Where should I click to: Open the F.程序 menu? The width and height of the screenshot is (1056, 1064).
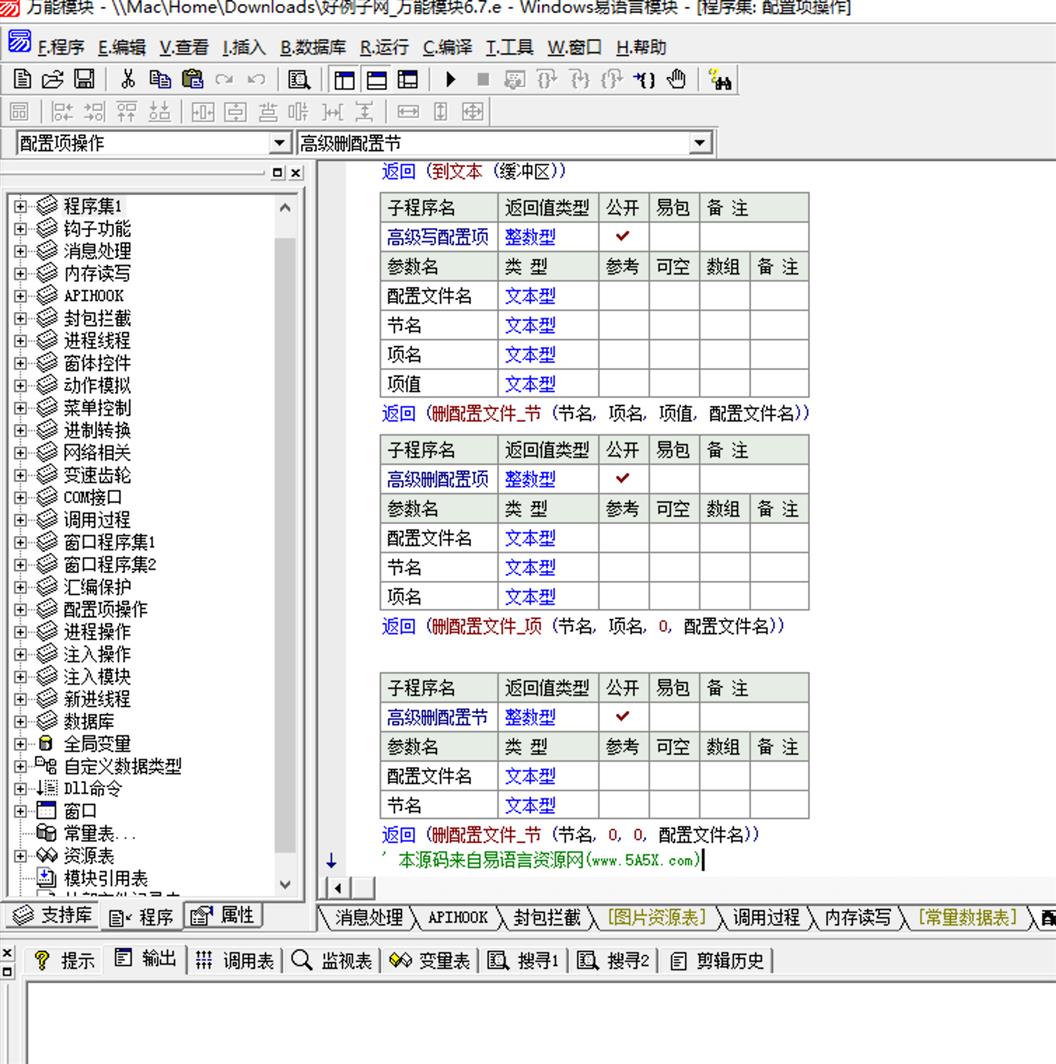point(61,48)
